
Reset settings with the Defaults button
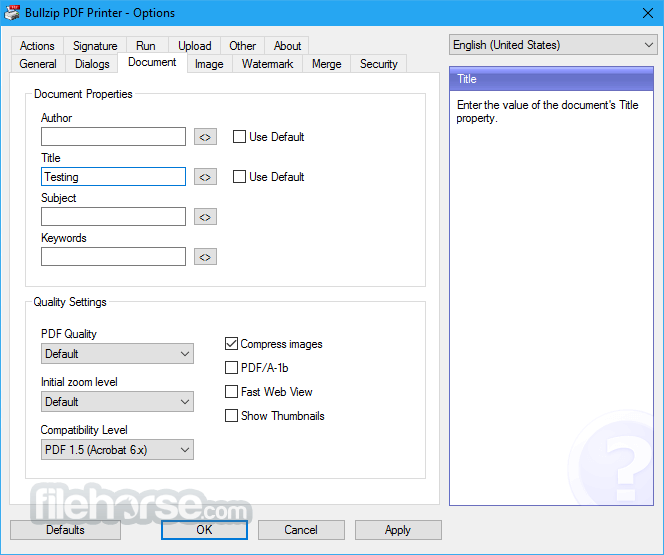coord(65,530)
